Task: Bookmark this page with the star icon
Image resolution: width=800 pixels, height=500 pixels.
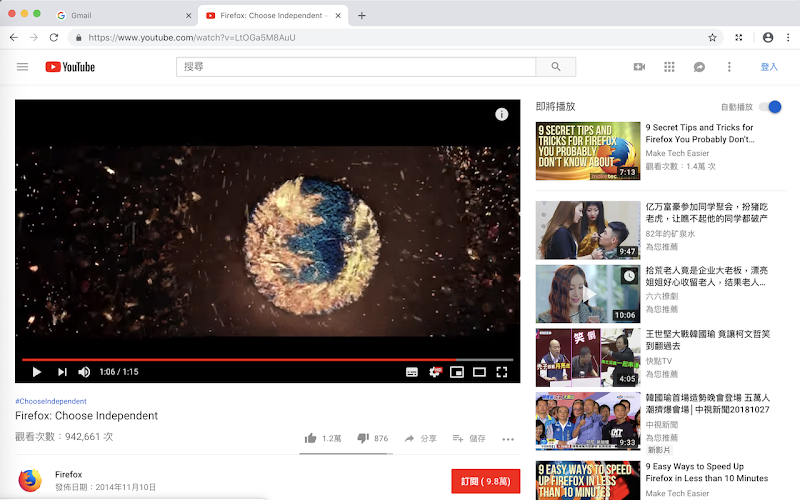Action: tap(712, 37)
